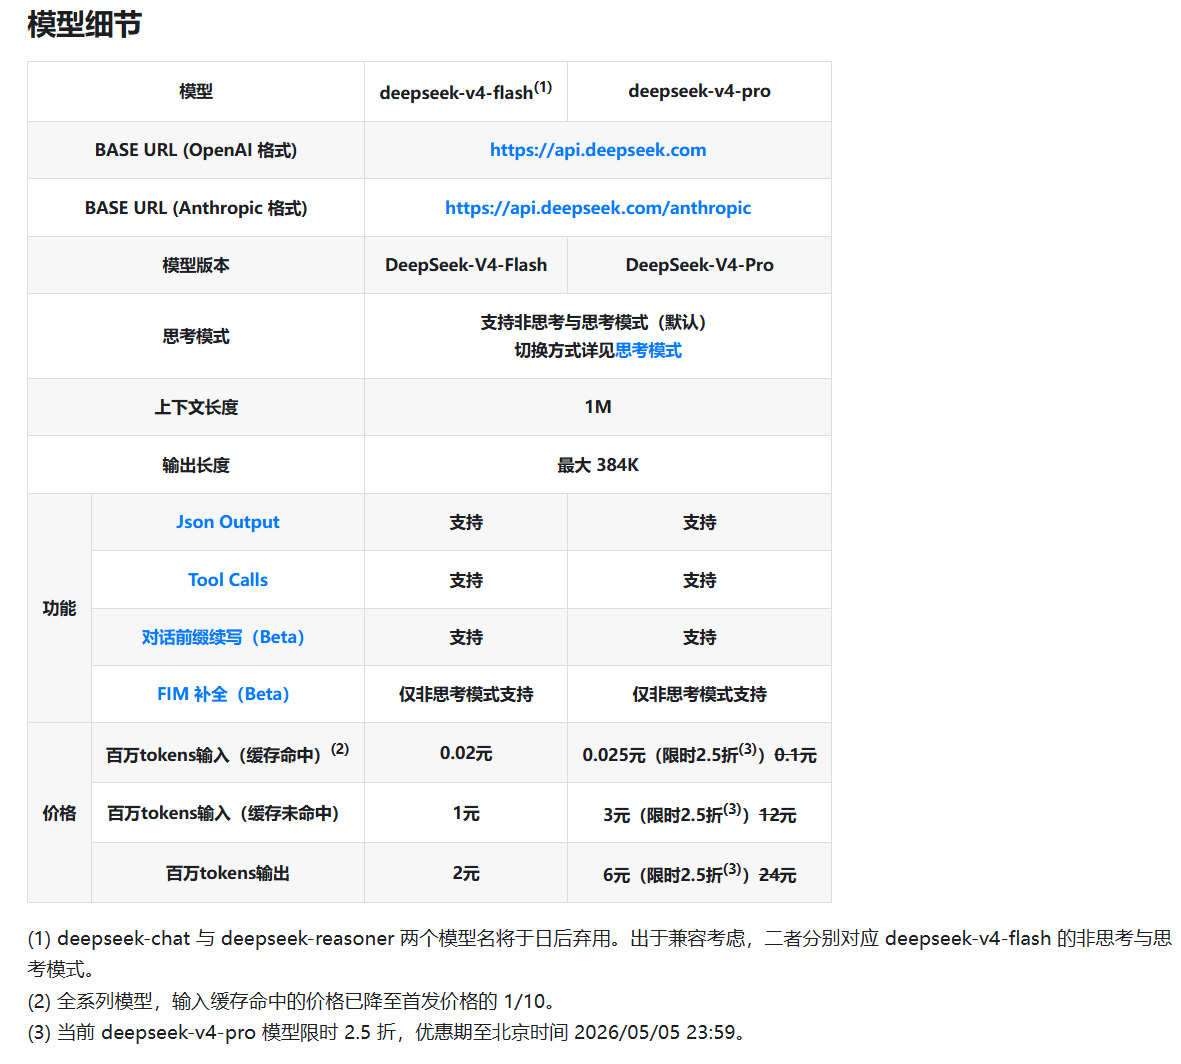Open the 对话前缀续写（Beta）link
Screen dimensions: 1181x1064
coord(227,637)
